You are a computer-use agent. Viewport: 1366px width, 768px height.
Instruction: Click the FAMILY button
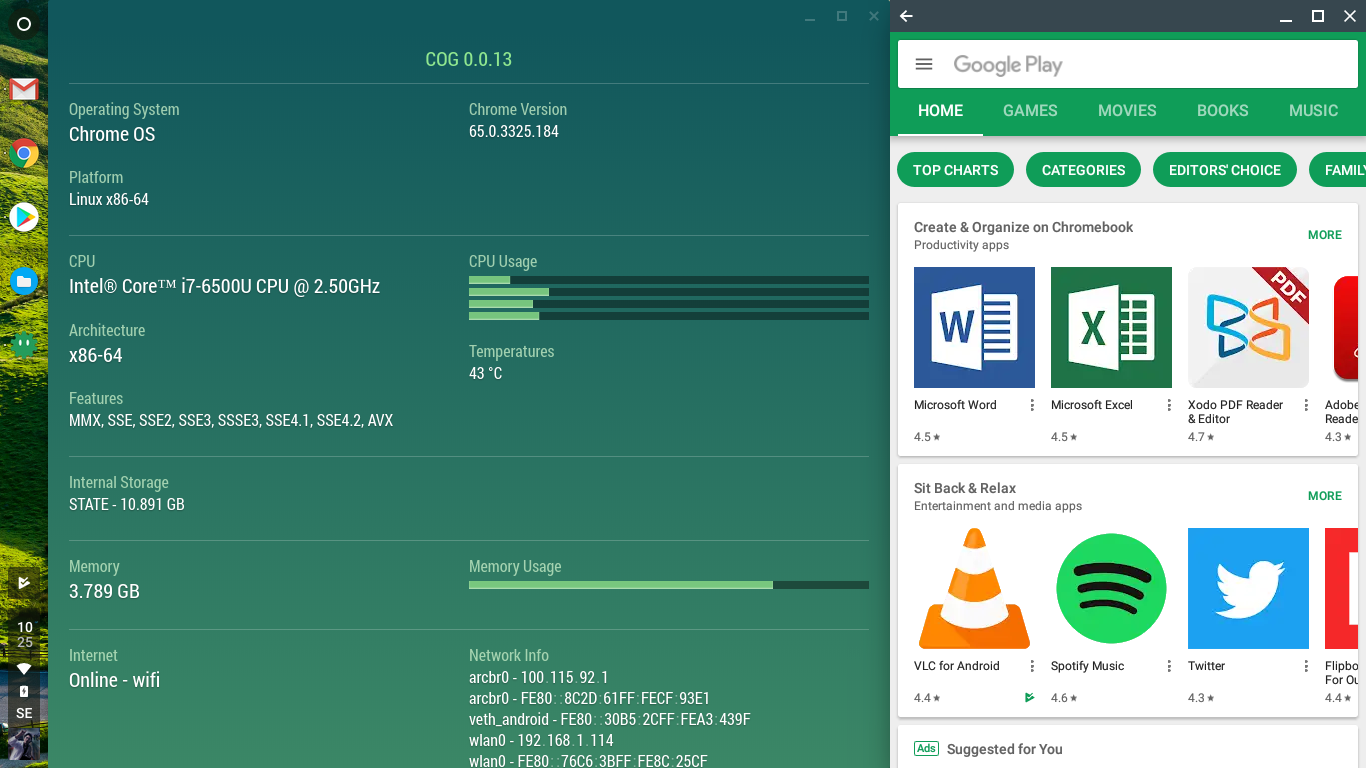tap(1338, 170)
